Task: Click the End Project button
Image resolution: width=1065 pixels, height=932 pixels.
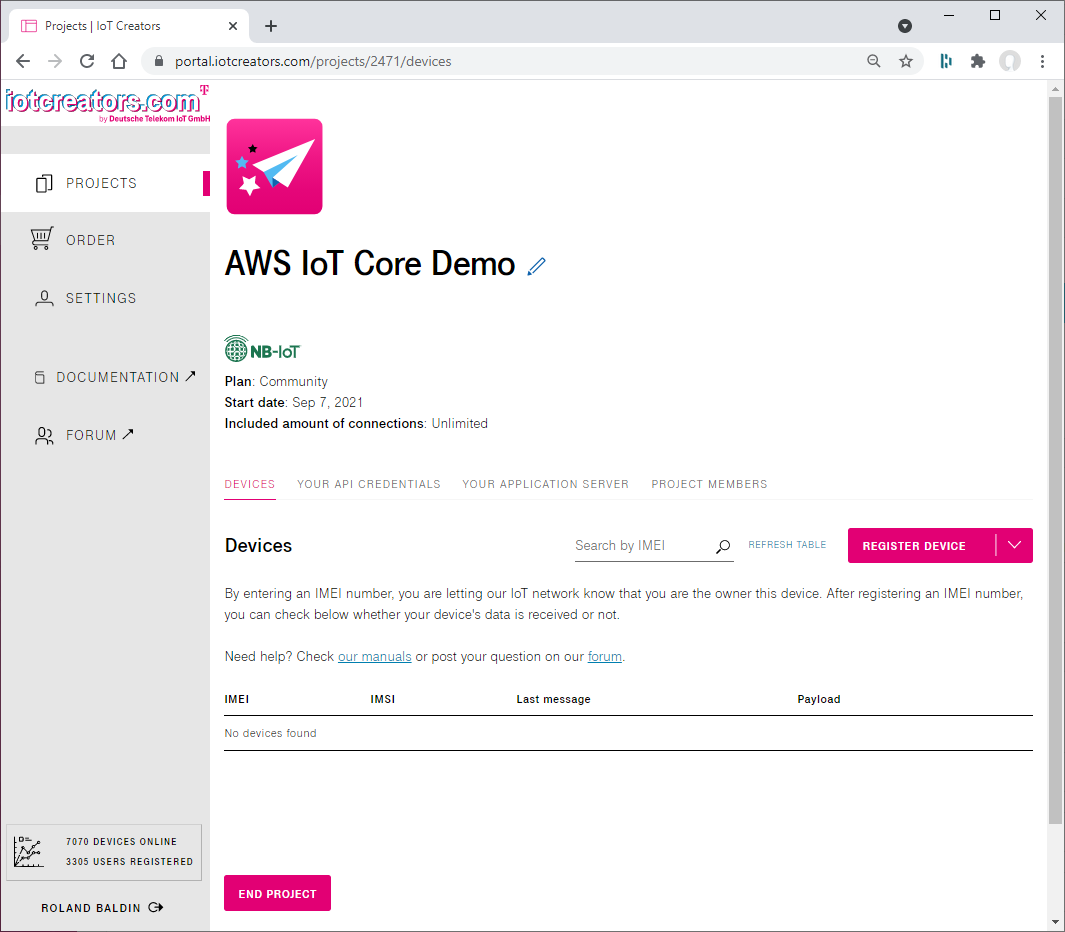Action: (x=277, y=894)
